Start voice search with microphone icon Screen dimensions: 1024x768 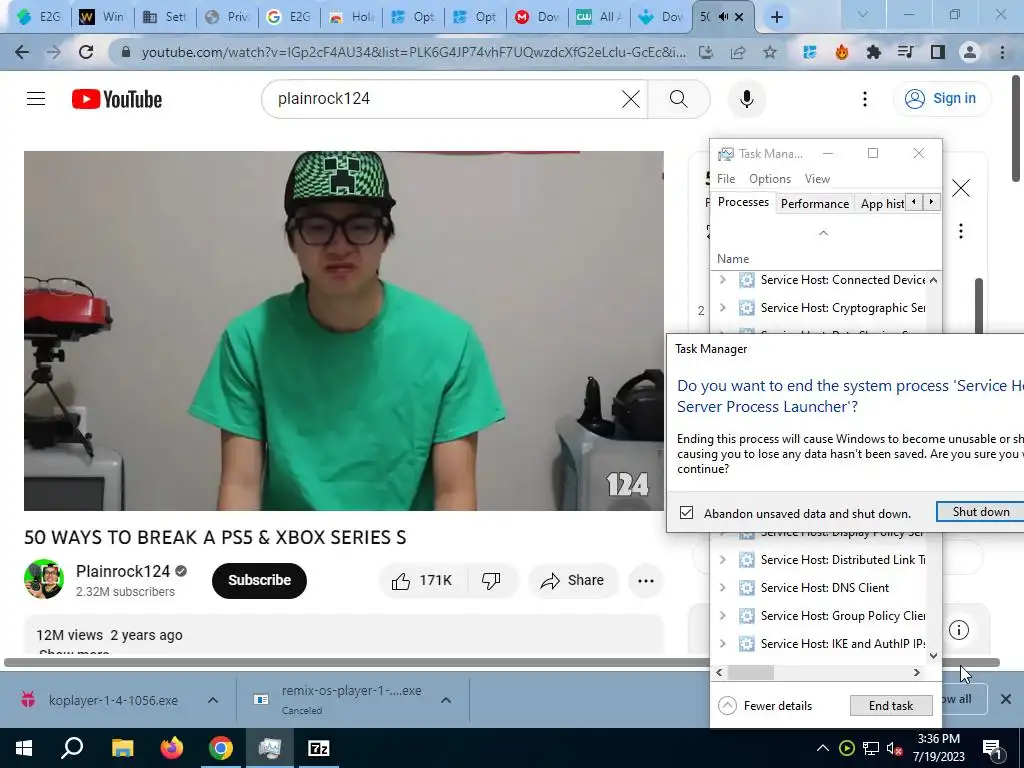point(746,99)
